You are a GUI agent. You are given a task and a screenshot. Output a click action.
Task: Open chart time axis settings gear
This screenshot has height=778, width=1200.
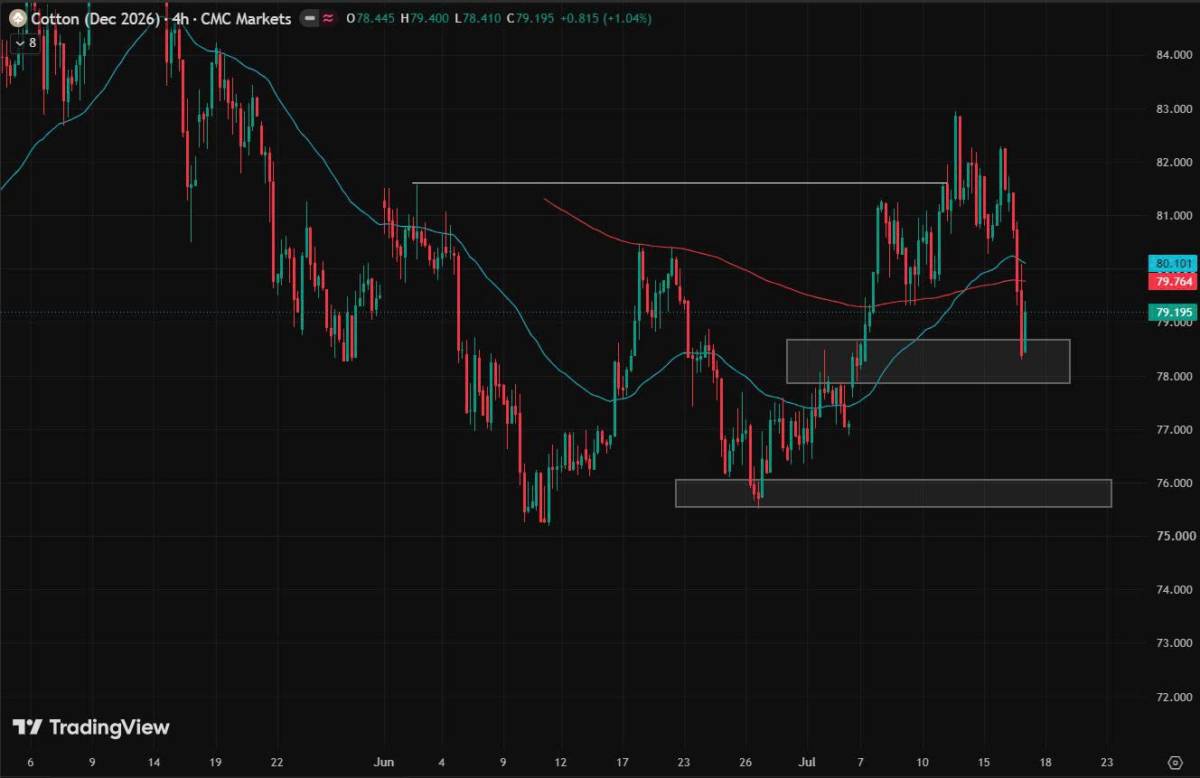pos(1175,762)
